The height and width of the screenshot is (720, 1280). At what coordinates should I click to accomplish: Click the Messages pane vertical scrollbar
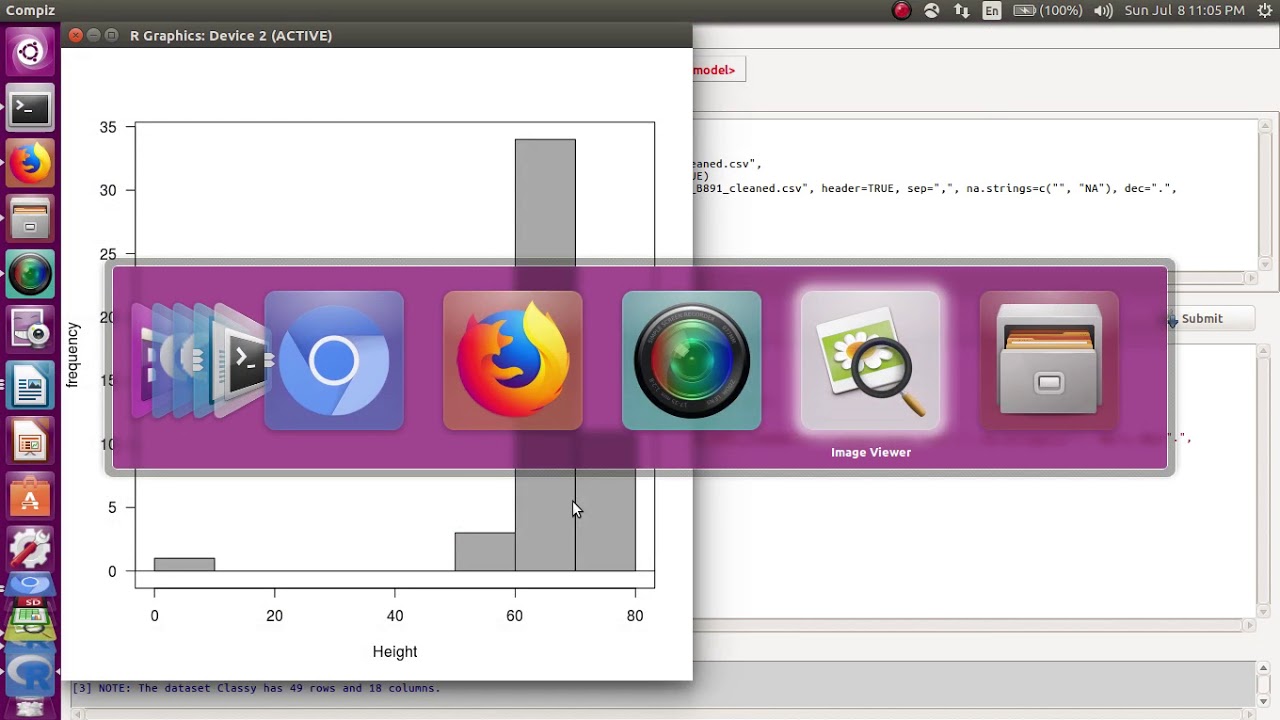click(1264, 685)
